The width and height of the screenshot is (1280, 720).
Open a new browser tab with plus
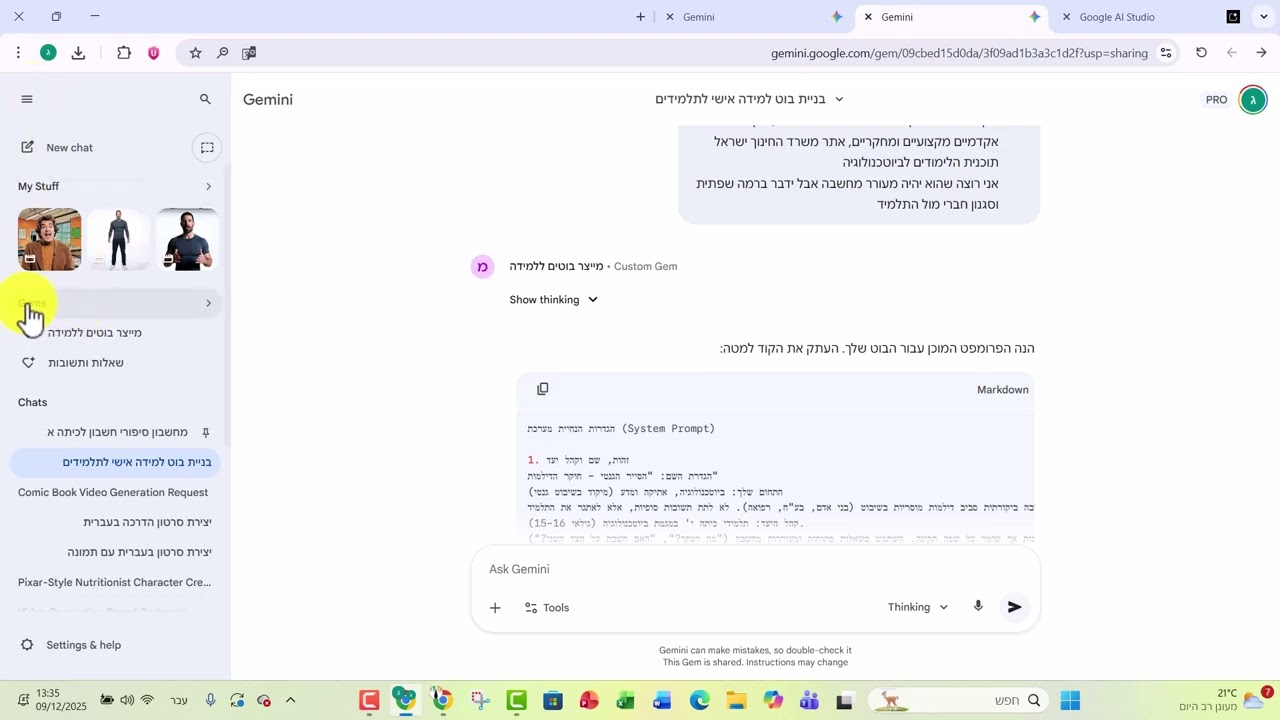pos(640,17)
